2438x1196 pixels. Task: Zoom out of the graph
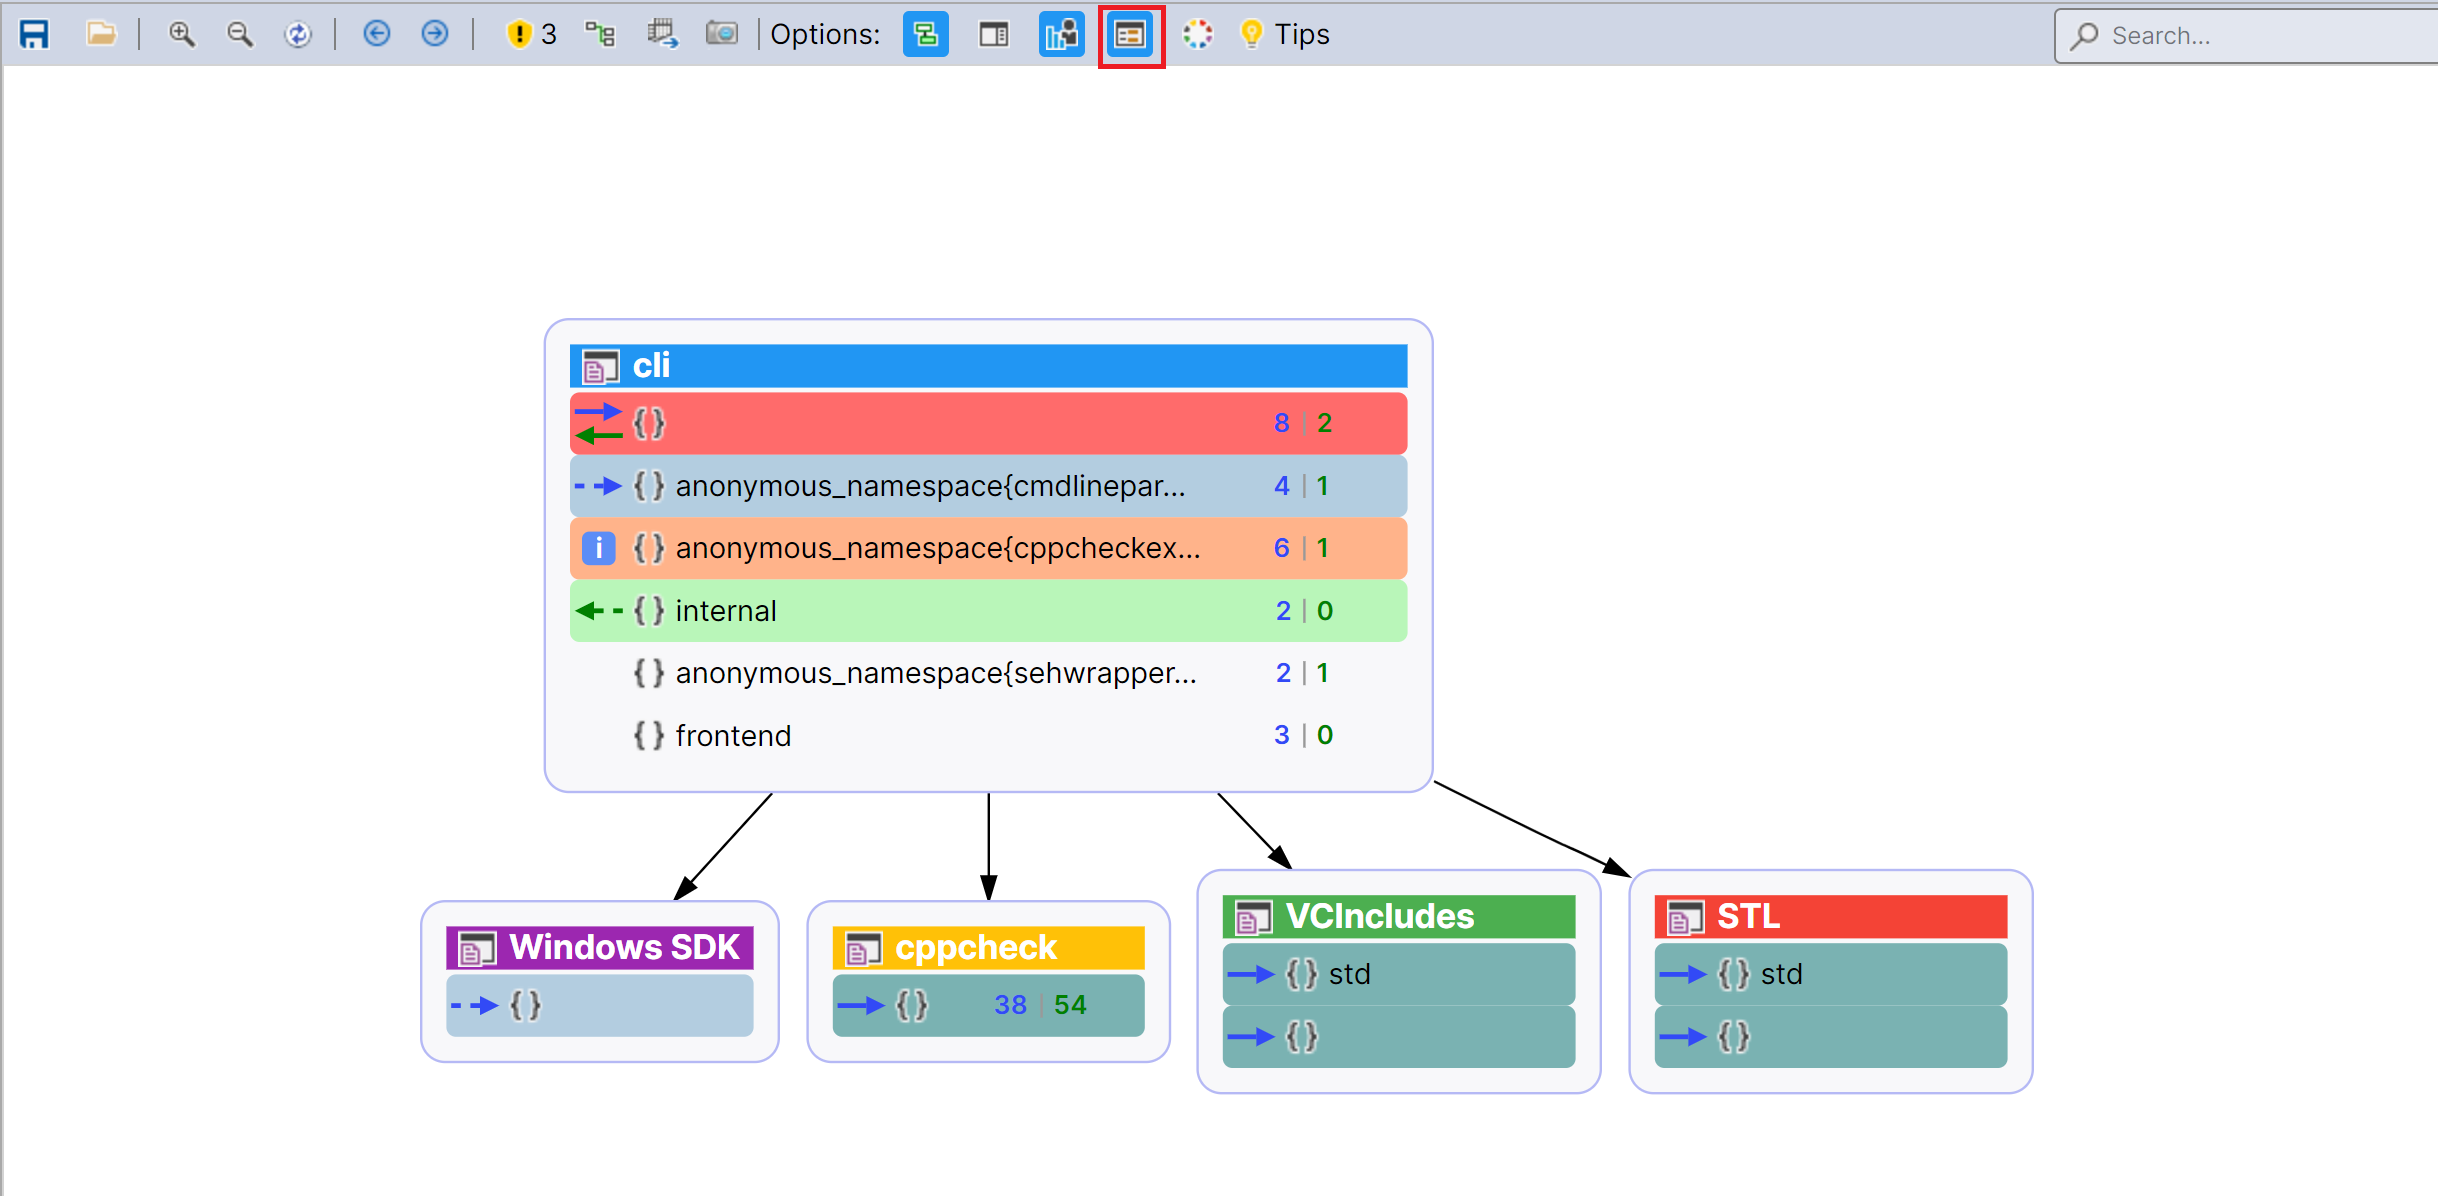[x=240, y=33]
